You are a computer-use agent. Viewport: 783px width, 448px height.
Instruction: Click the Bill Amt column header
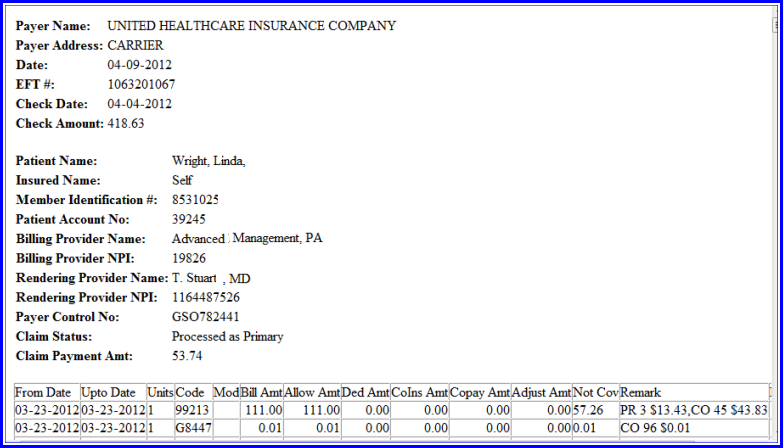click(262, 393)
